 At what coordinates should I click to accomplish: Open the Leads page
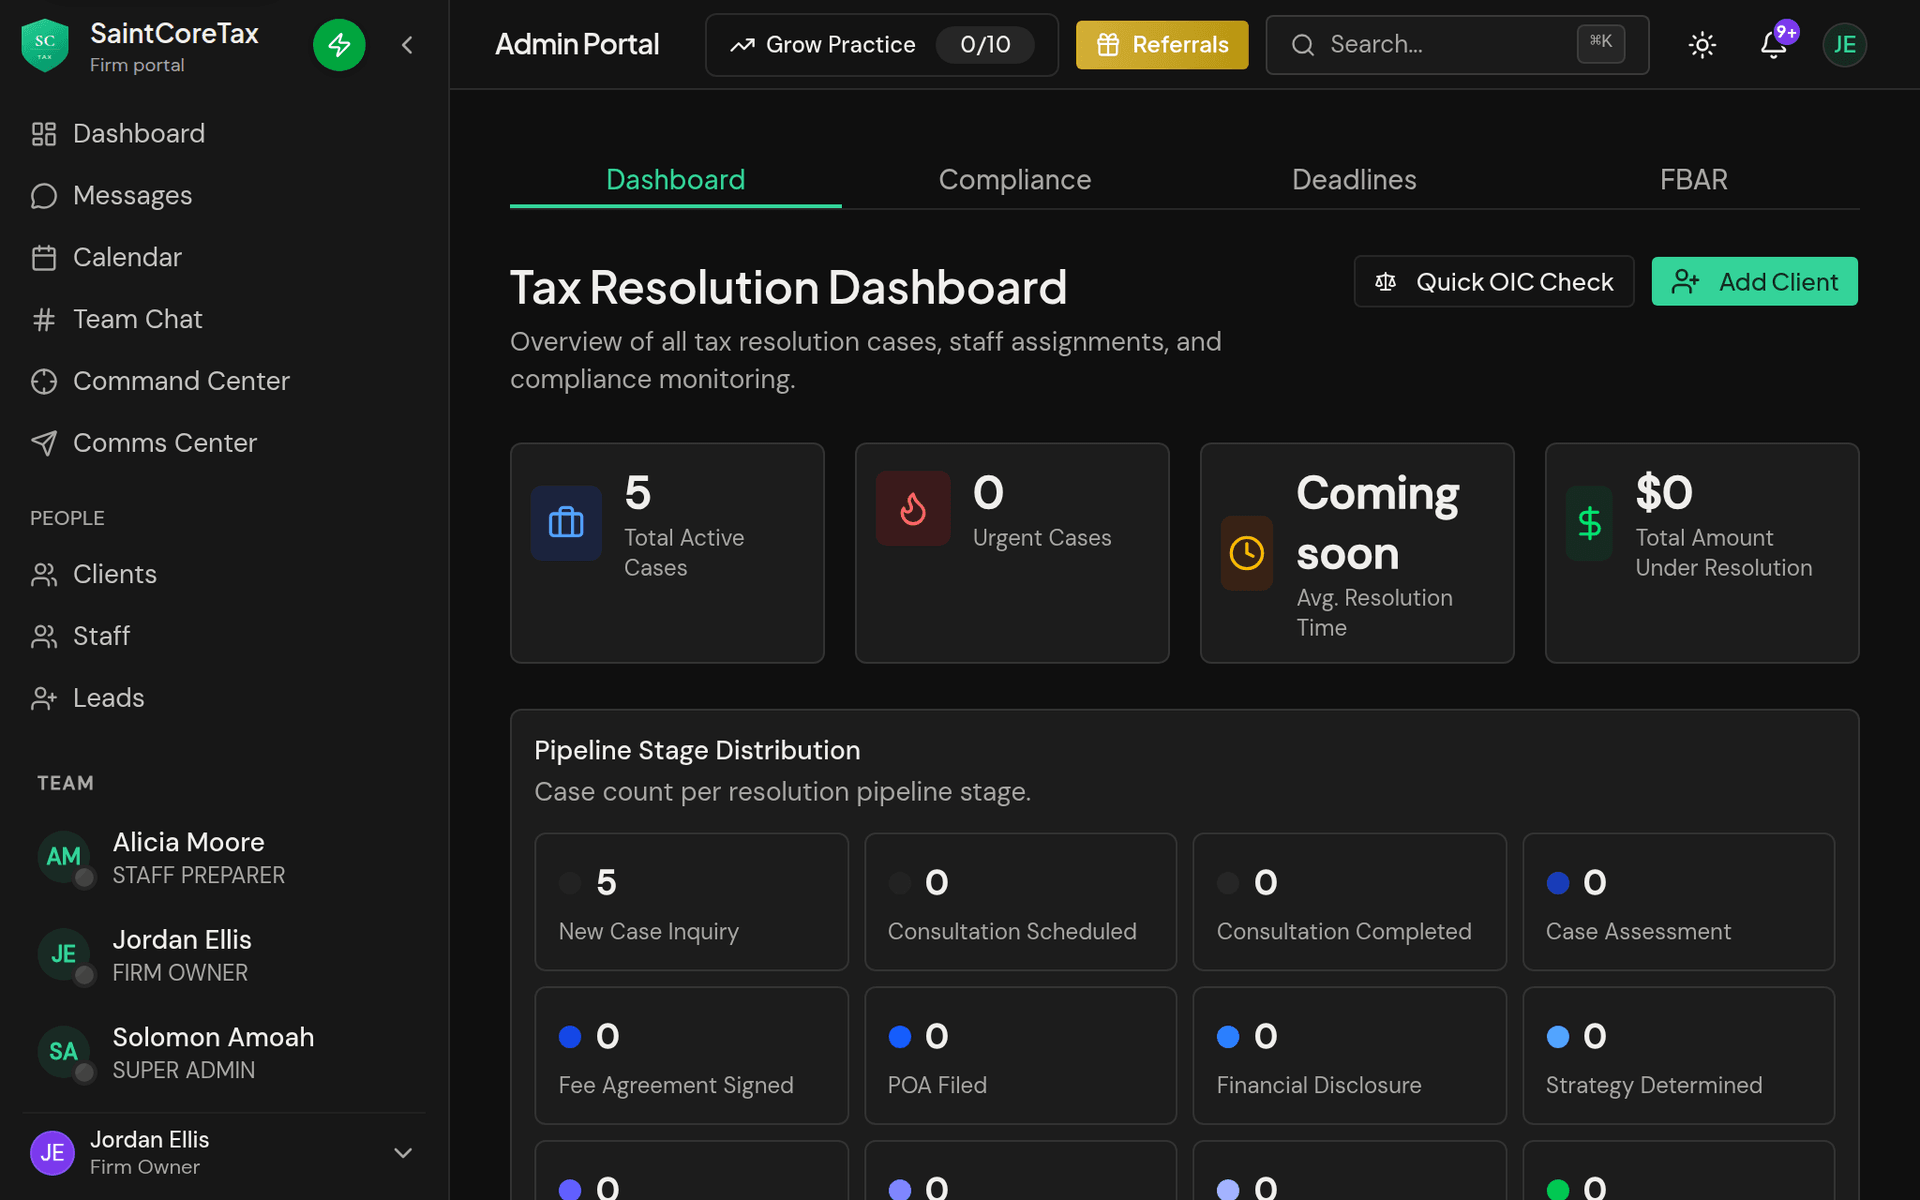[224, 698]
